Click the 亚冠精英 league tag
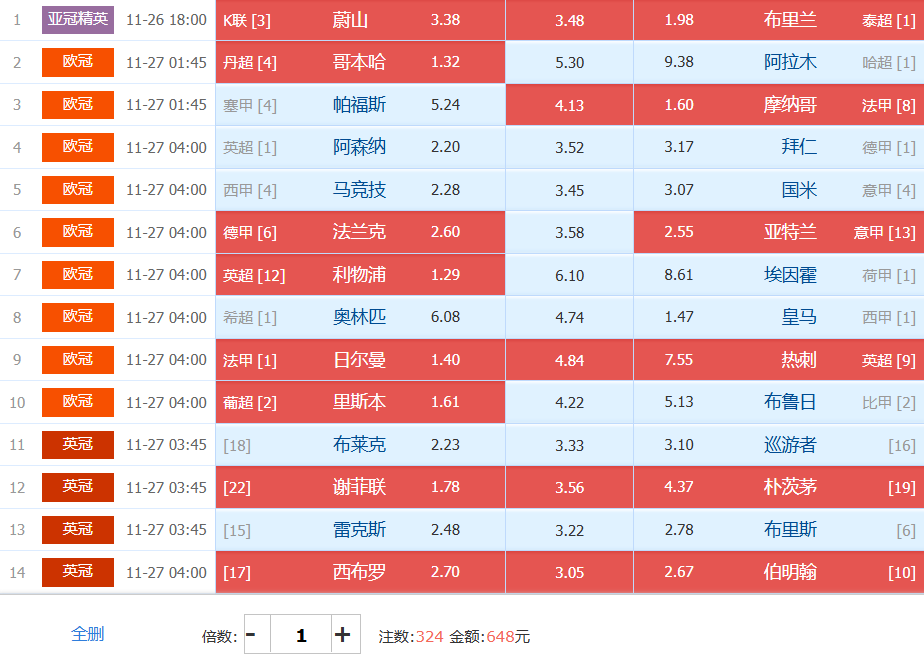Image resolution: width=924 pixels, height=655 pixels. 78,20
